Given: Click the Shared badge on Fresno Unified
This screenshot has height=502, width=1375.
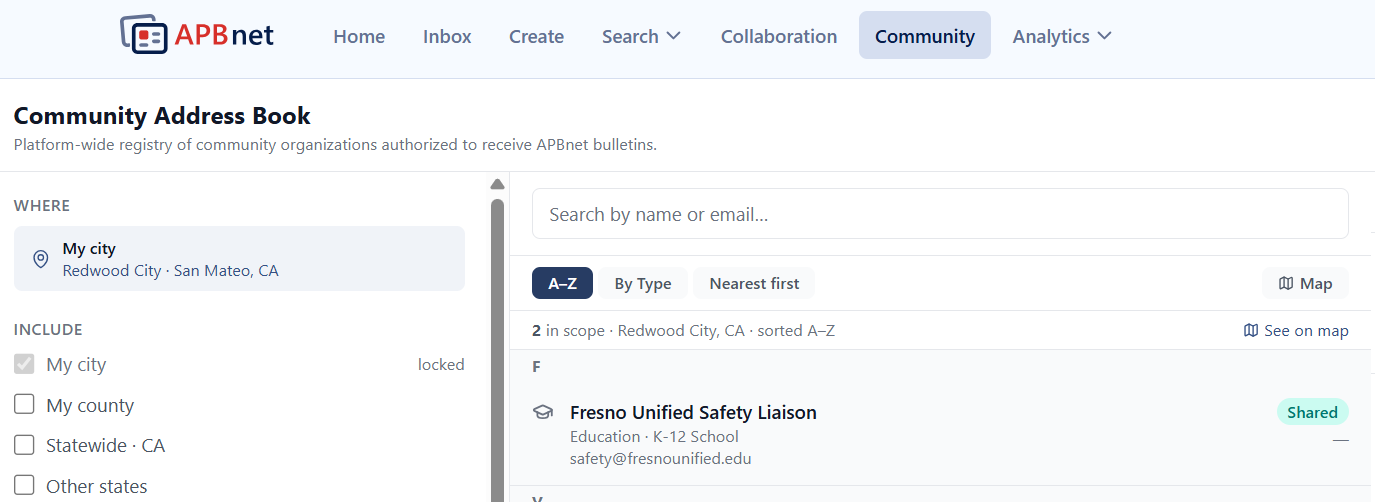Looking at the screenshot, I should coord(1312,412).
